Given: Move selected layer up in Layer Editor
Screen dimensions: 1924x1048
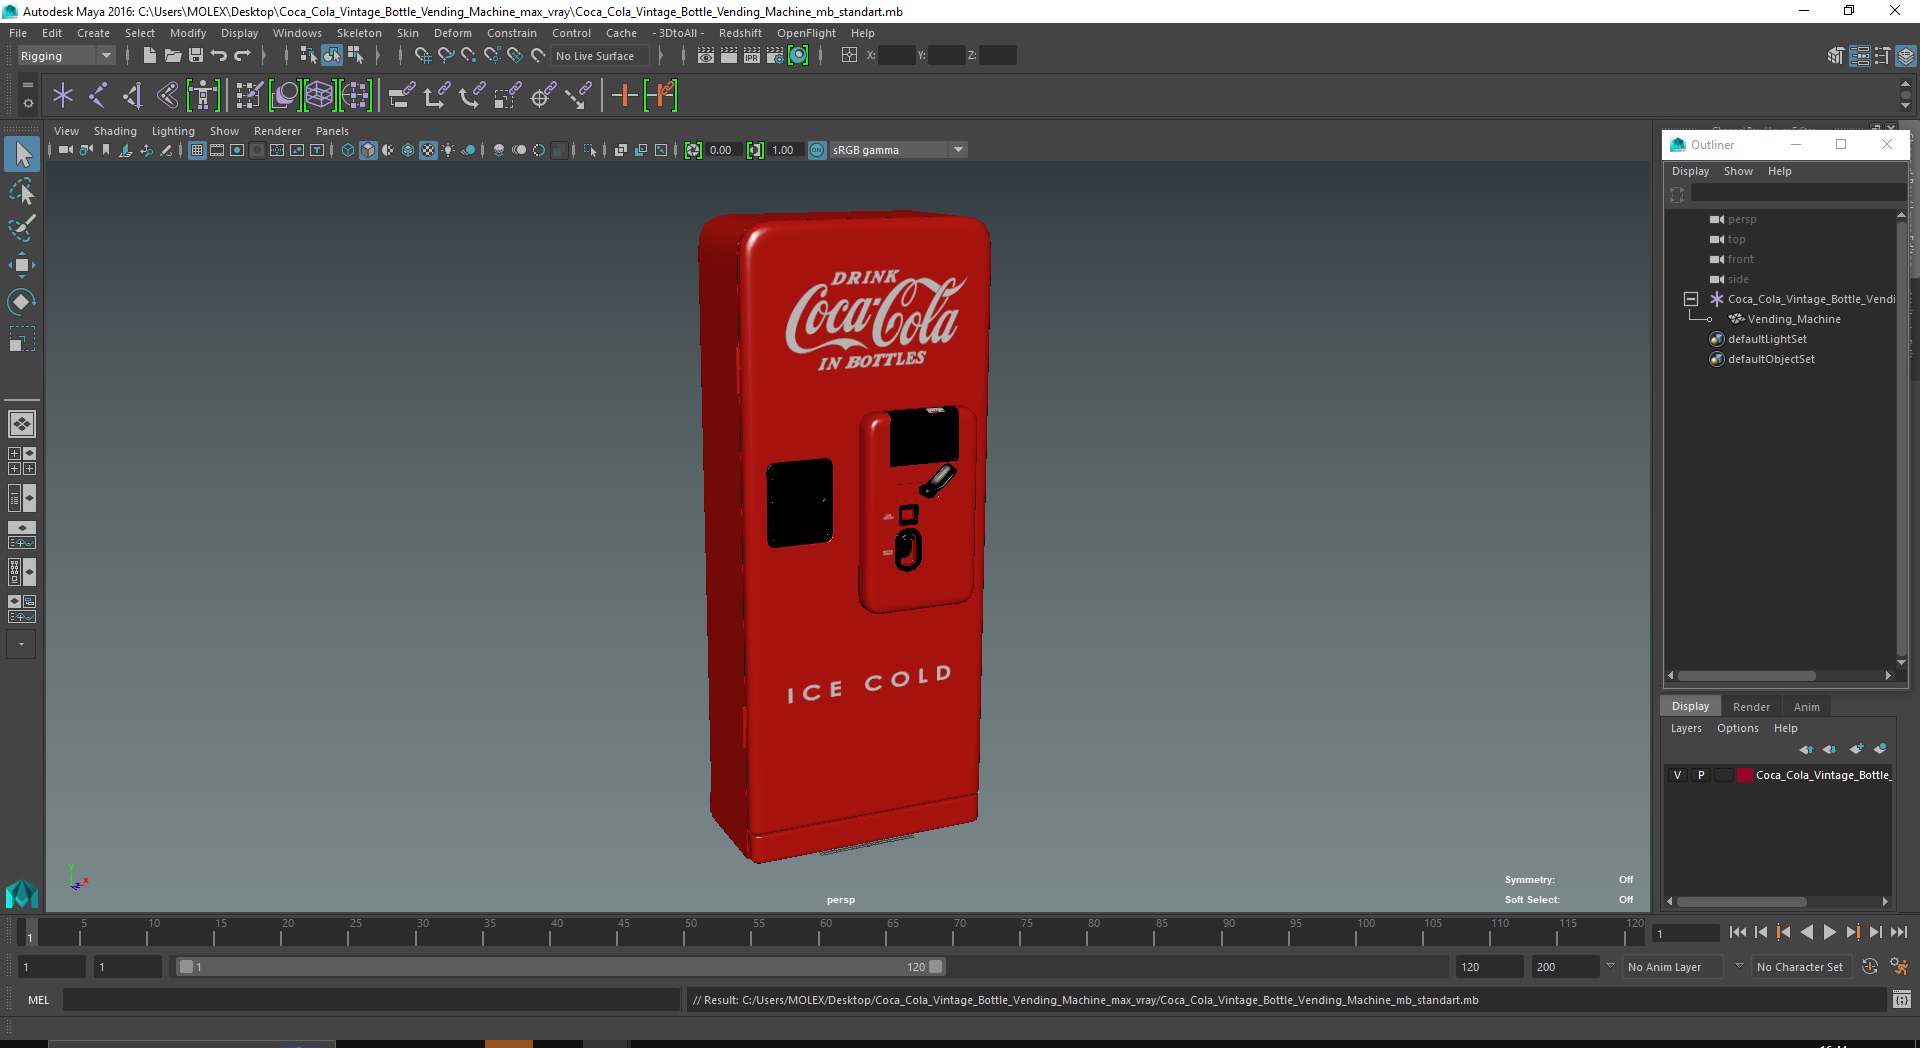Looking at the screenshot, I should [x=1806, y=749].
